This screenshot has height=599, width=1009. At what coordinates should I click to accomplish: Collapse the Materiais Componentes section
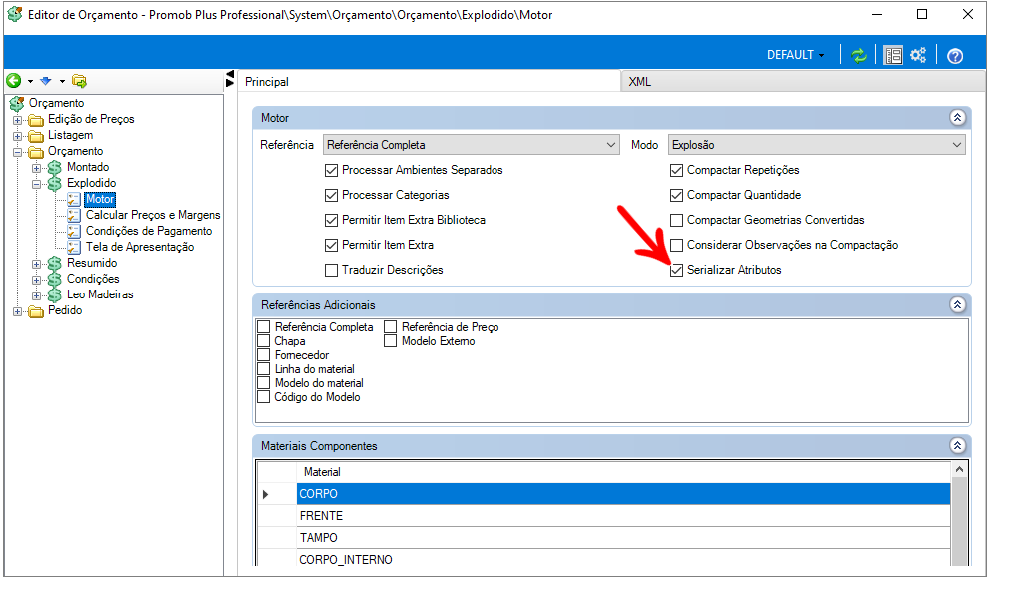click(958, 445)
